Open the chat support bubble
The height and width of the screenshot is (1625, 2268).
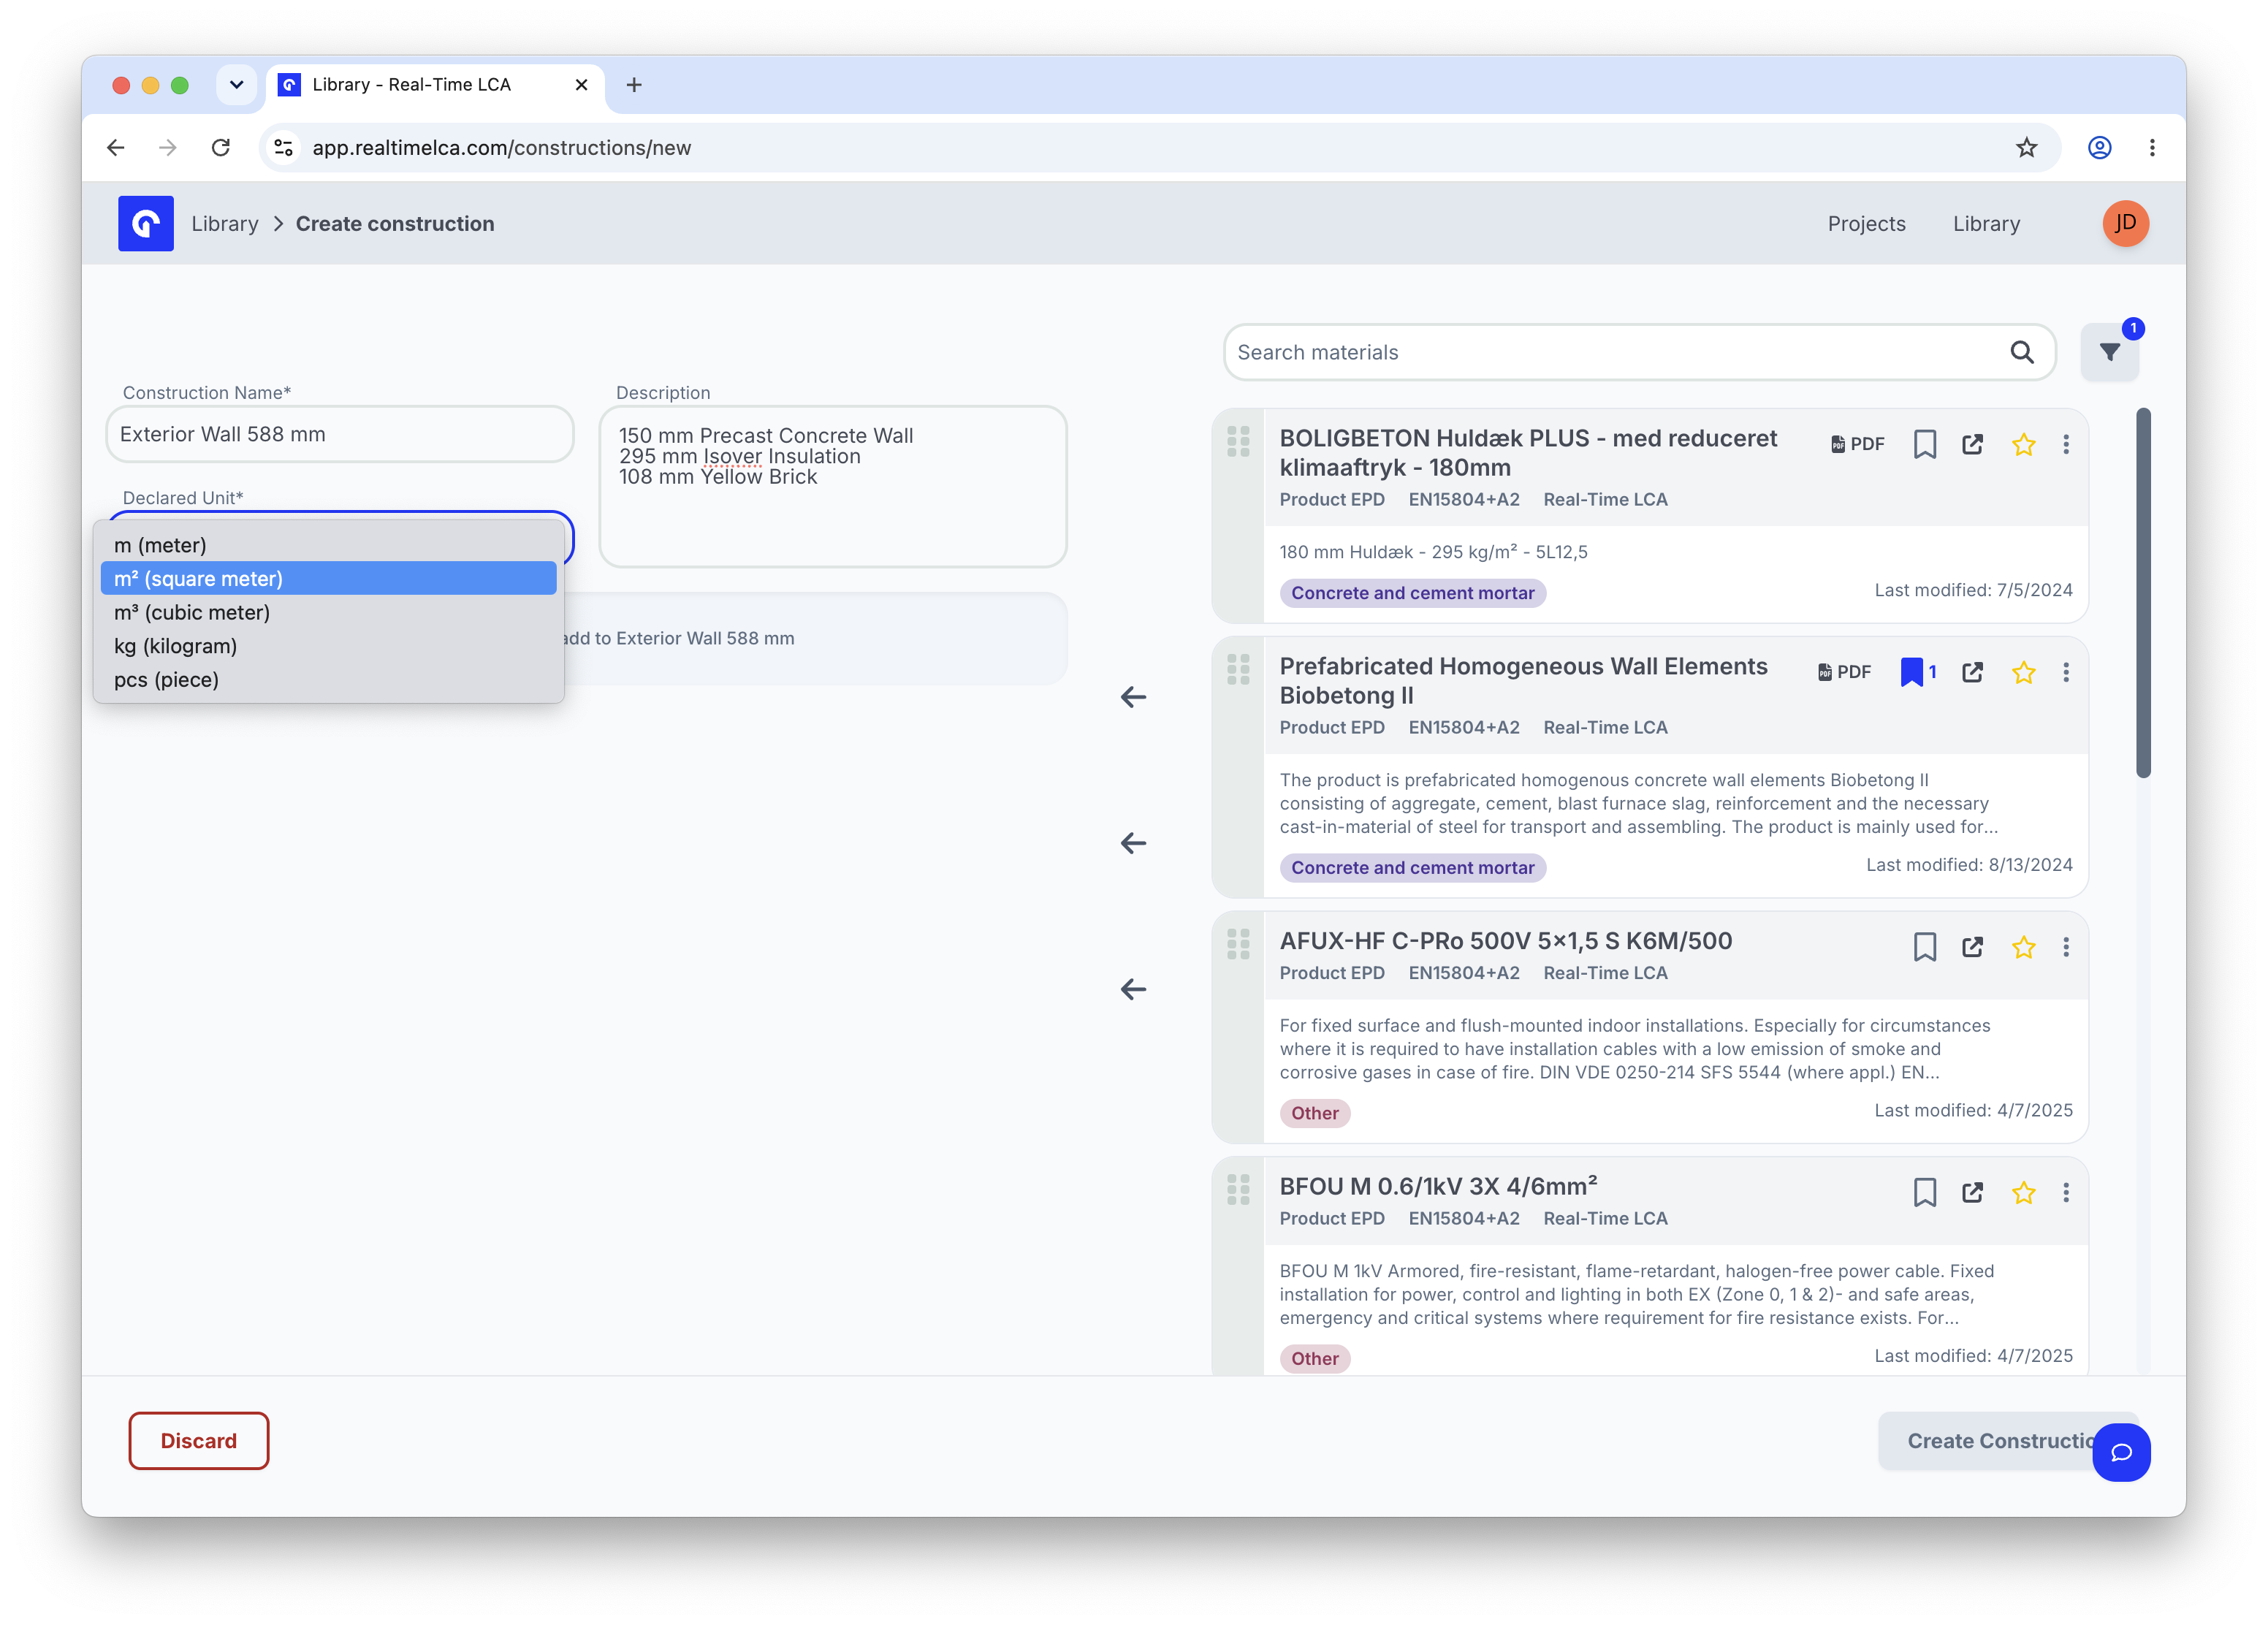pyautogui.click(x=2121, y=1452)
